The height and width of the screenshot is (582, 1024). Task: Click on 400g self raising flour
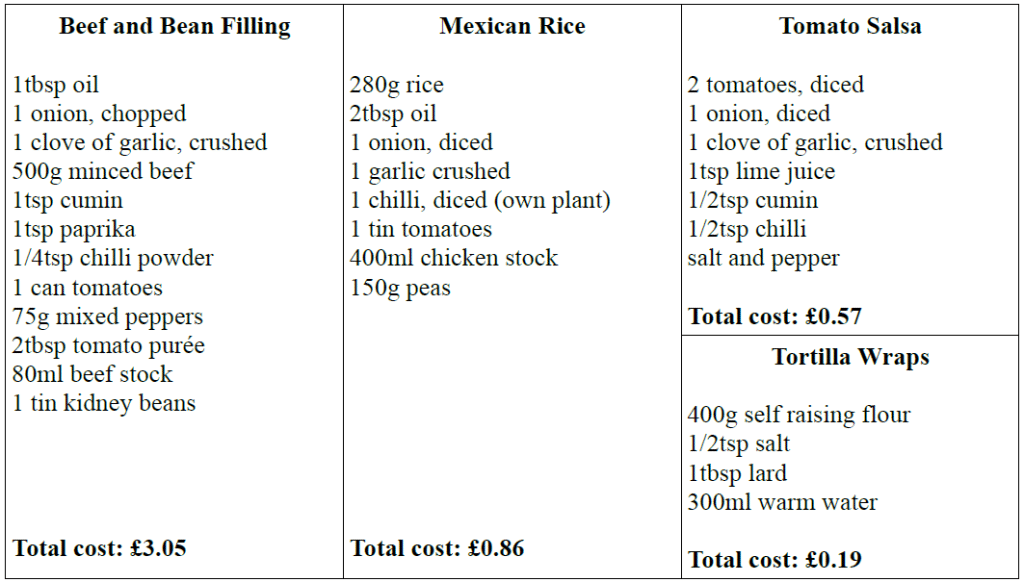799,415
